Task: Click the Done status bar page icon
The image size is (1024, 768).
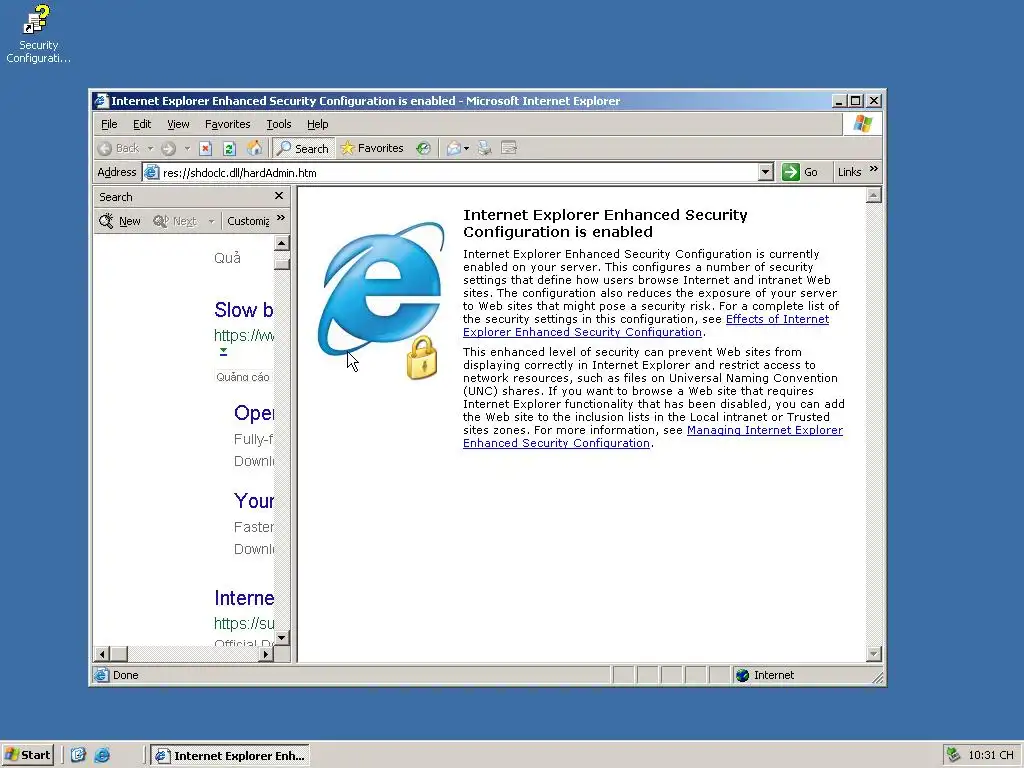Action: point(101,675)
